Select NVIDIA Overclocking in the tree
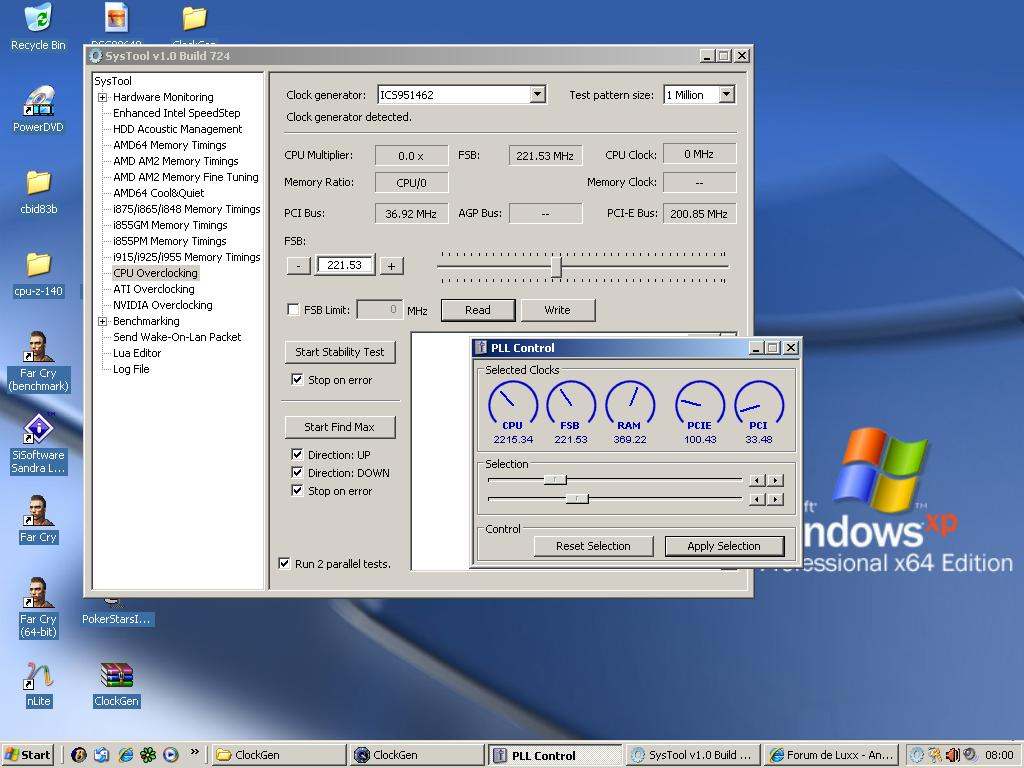This screenshot has width=1024, height=768. (163, 305)
